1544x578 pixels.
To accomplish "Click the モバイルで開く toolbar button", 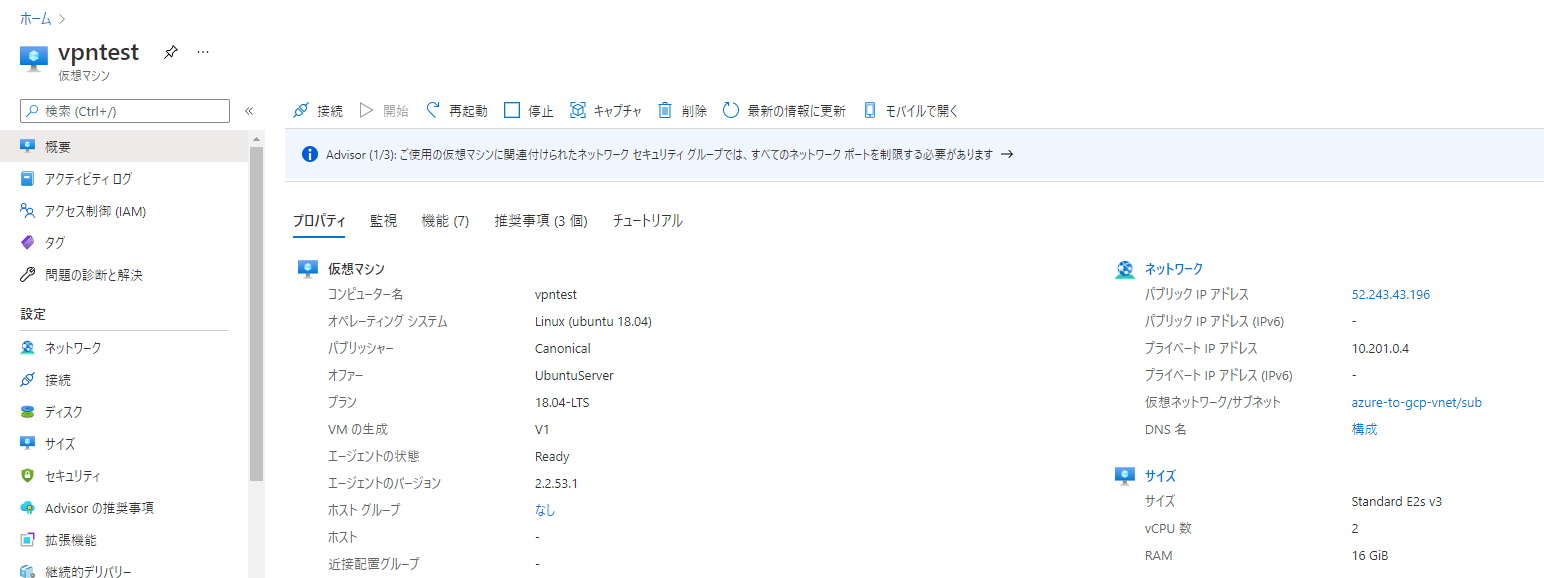I will coord(910,111).
